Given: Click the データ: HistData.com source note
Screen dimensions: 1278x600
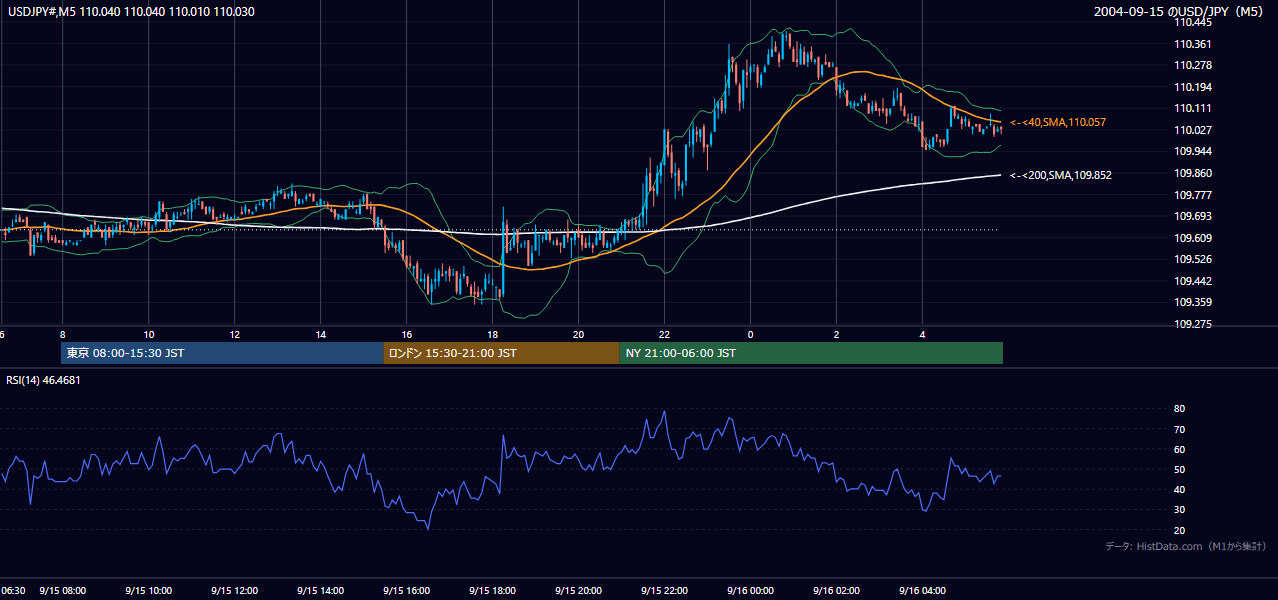Looking at the screenshot, I should [x=1185, y=546].
